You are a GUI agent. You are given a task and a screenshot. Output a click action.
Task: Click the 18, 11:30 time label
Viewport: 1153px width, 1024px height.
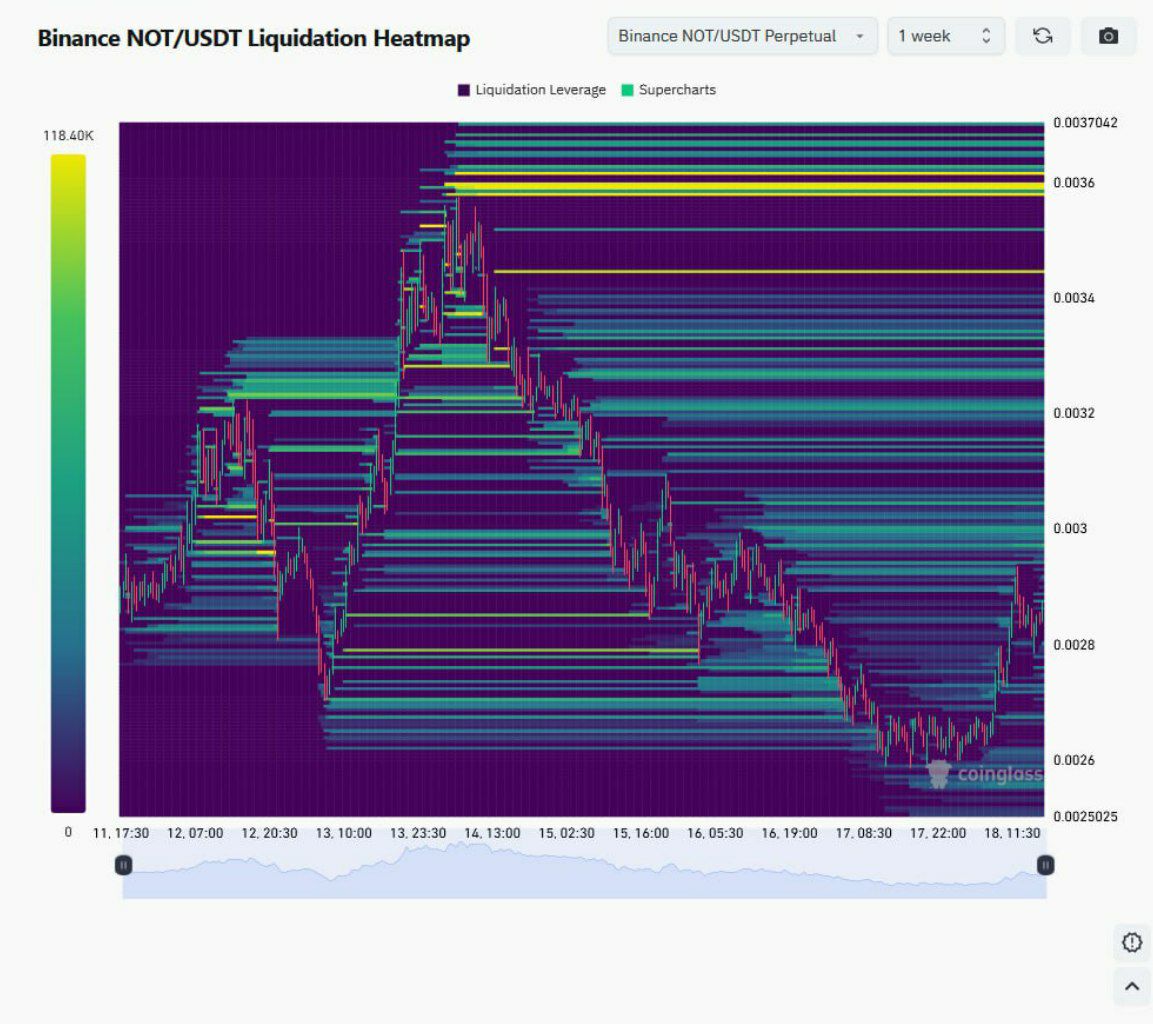pyautogui.click(x=1012, y=833)
